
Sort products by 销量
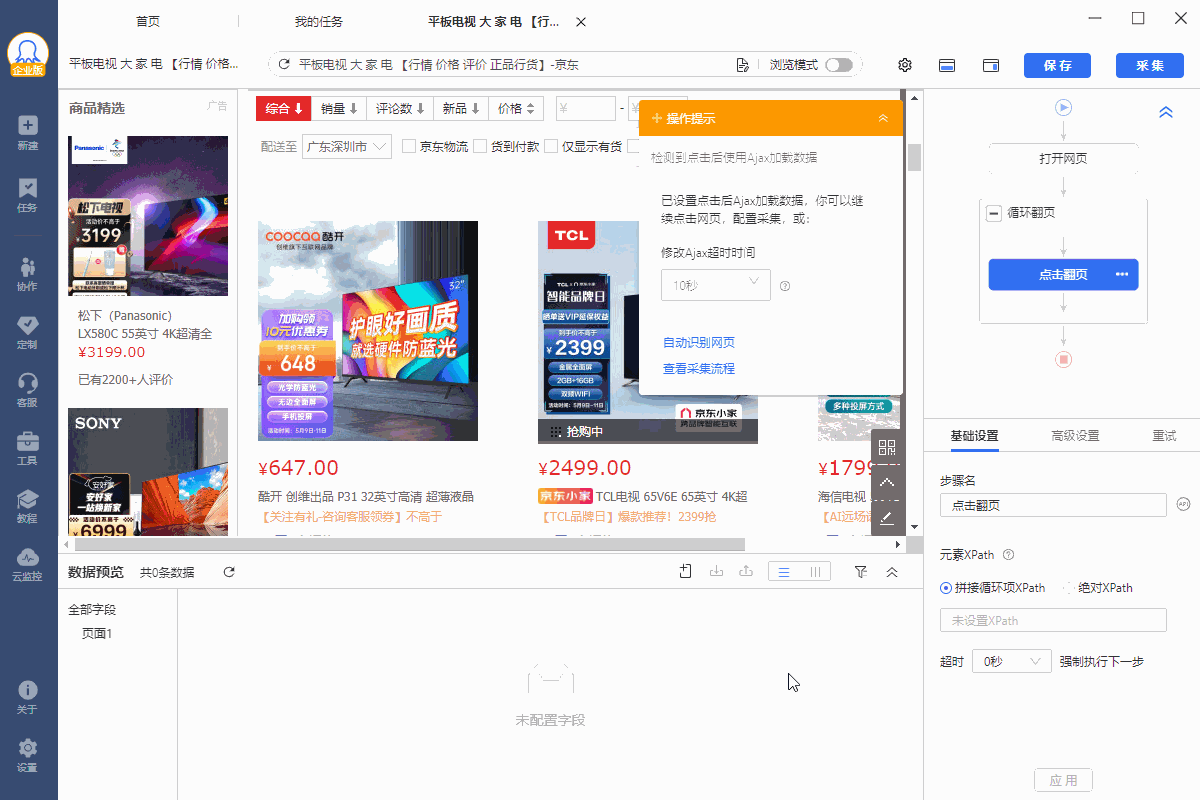(339, 108)
